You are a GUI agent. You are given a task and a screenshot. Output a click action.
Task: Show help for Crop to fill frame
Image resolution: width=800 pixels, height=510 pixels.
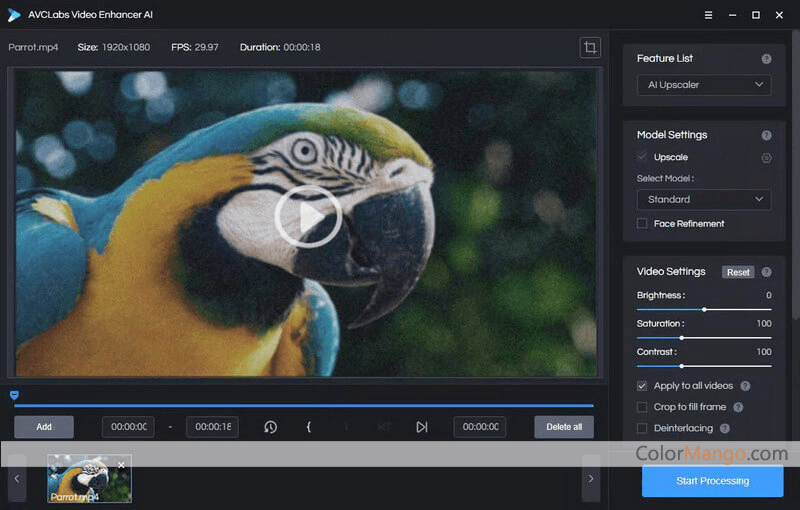click(x=738, y=407)
